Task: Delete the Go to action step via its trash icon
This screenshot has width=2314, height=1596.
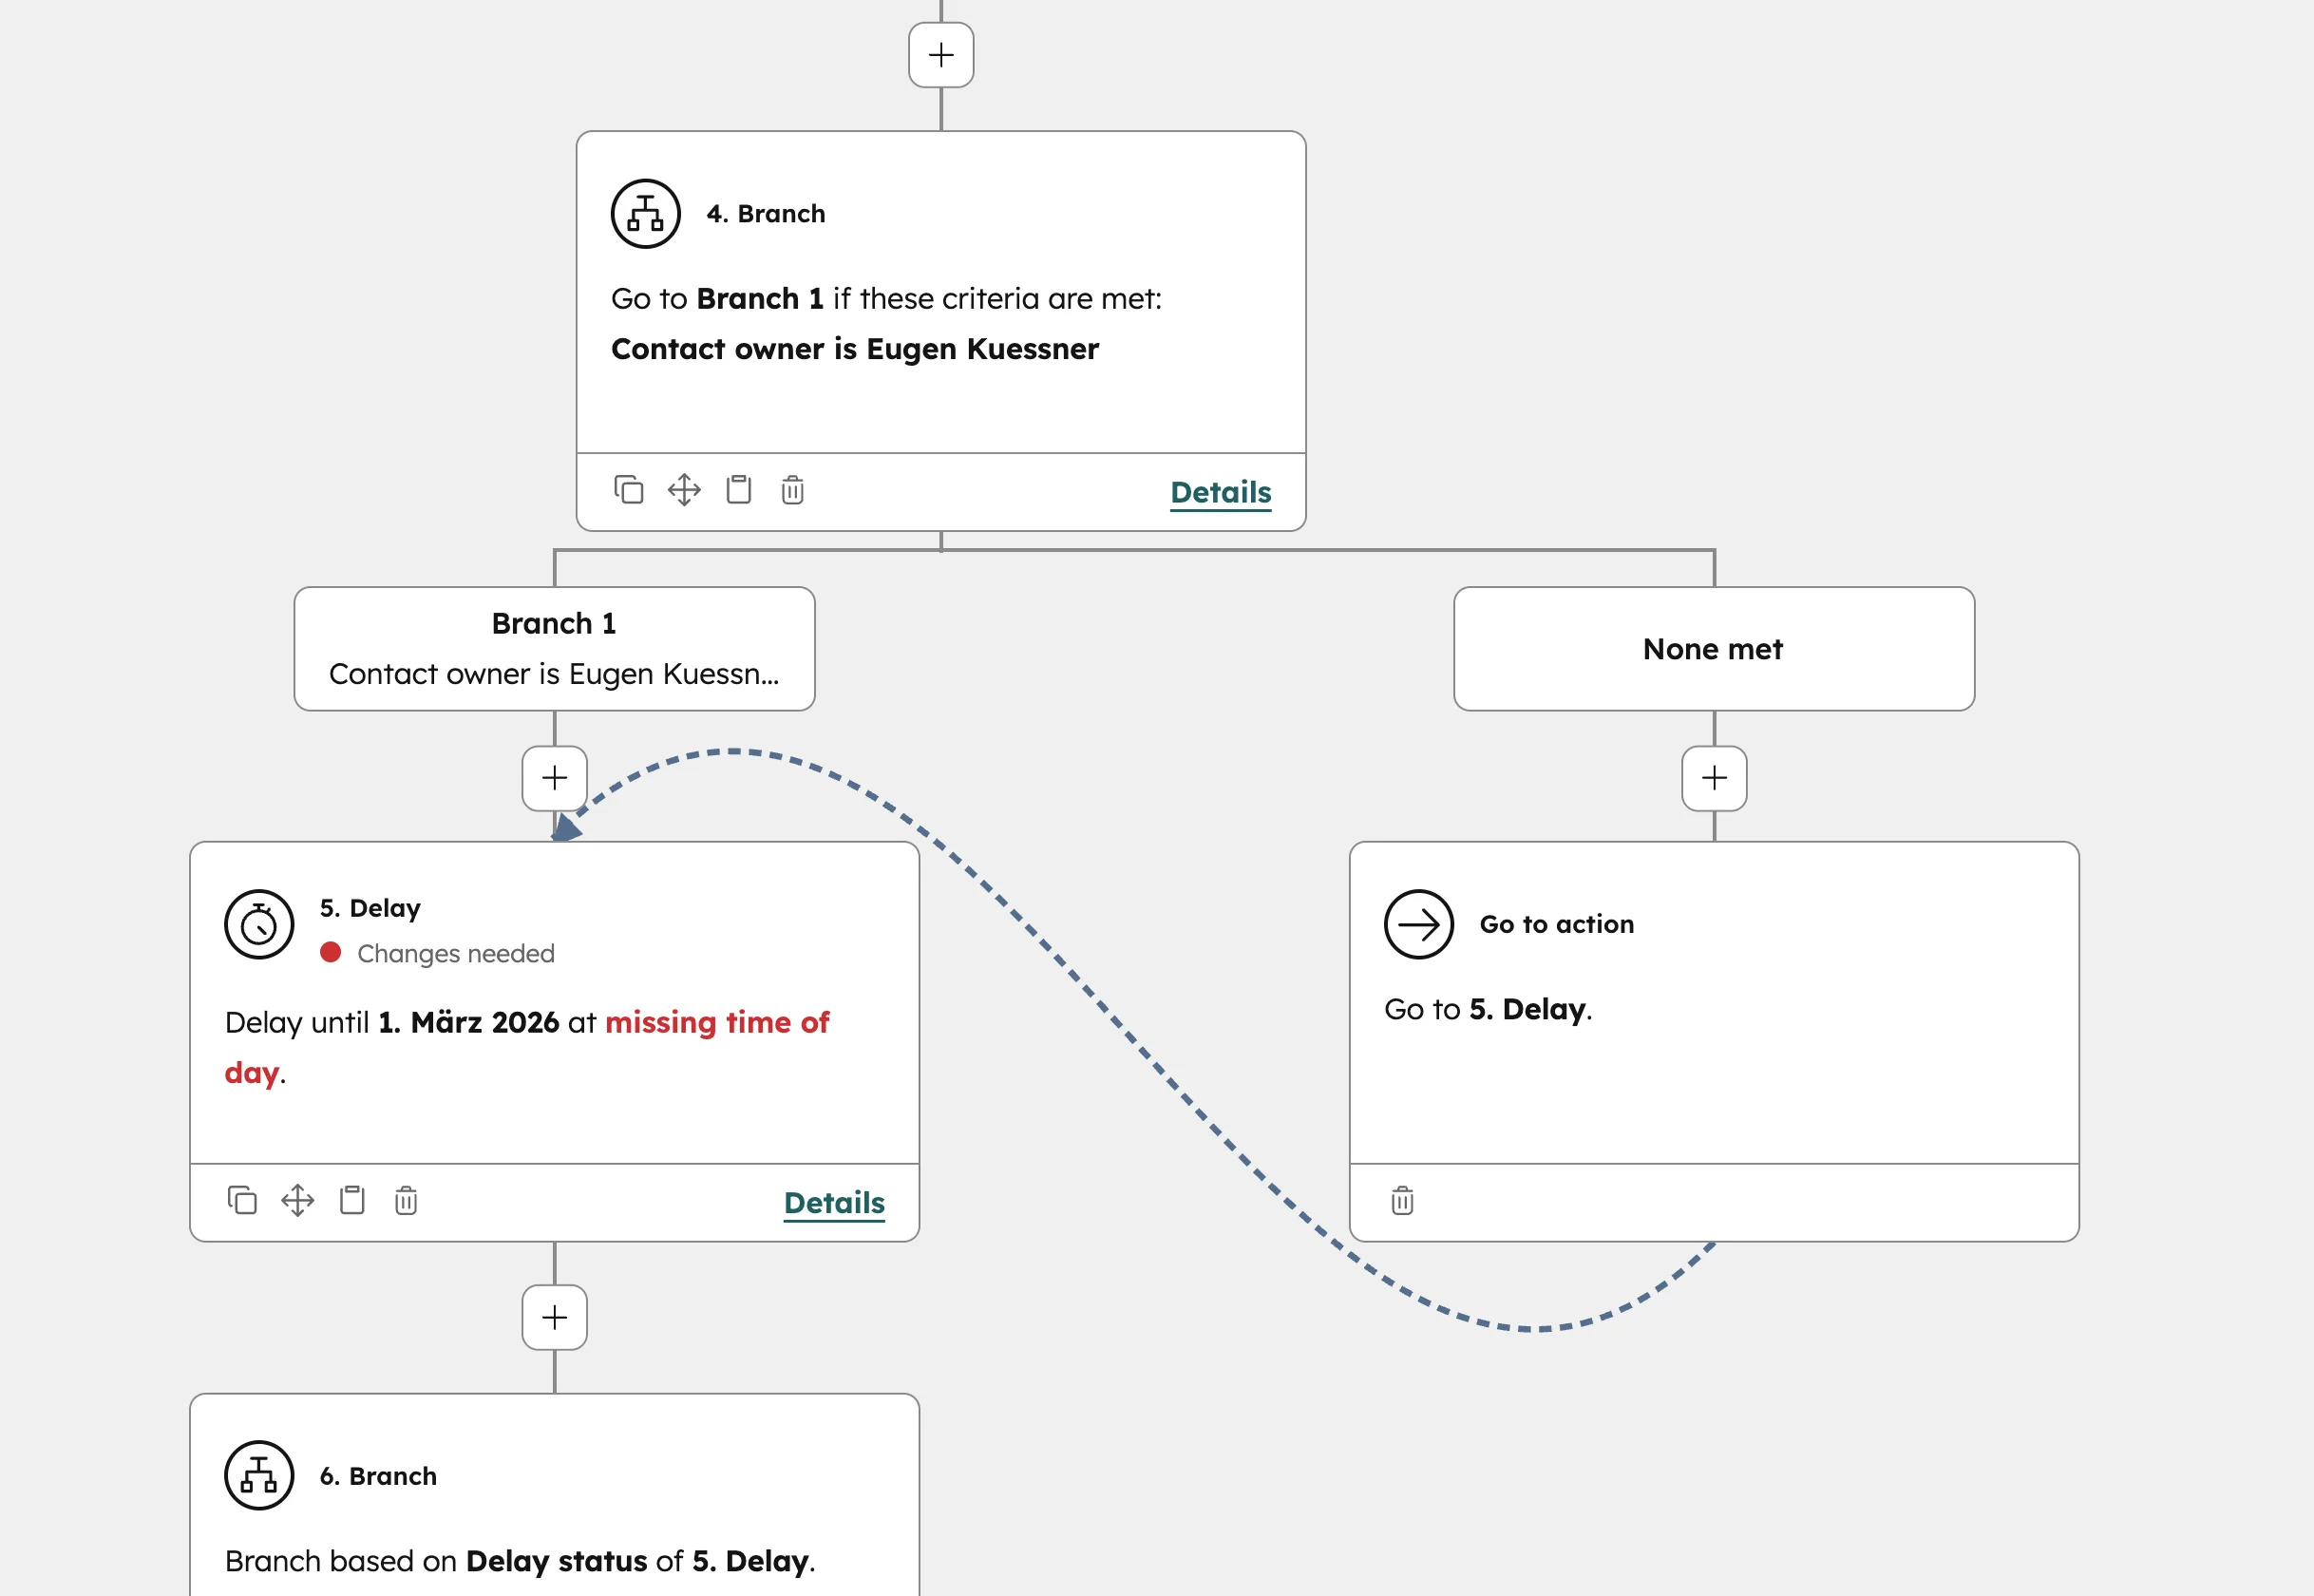Action: coord(1402,1201)
